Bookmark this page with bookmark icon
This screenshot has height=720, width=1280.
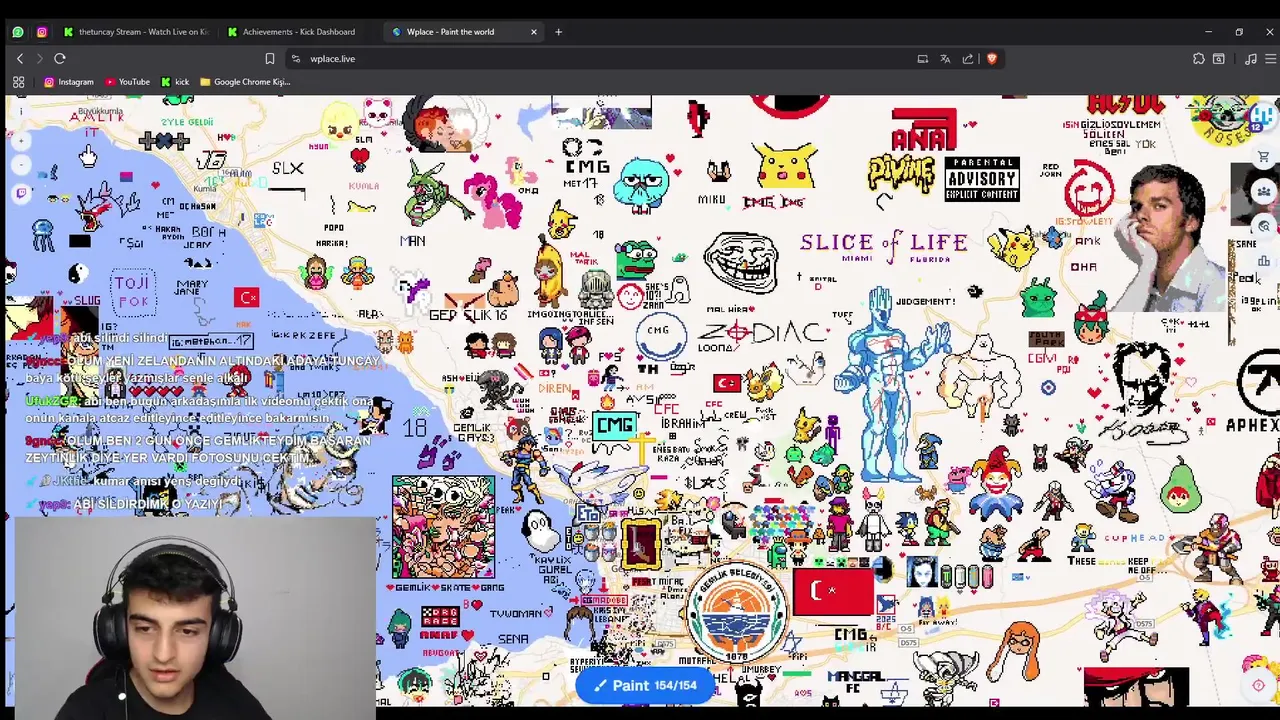[269, 58]
